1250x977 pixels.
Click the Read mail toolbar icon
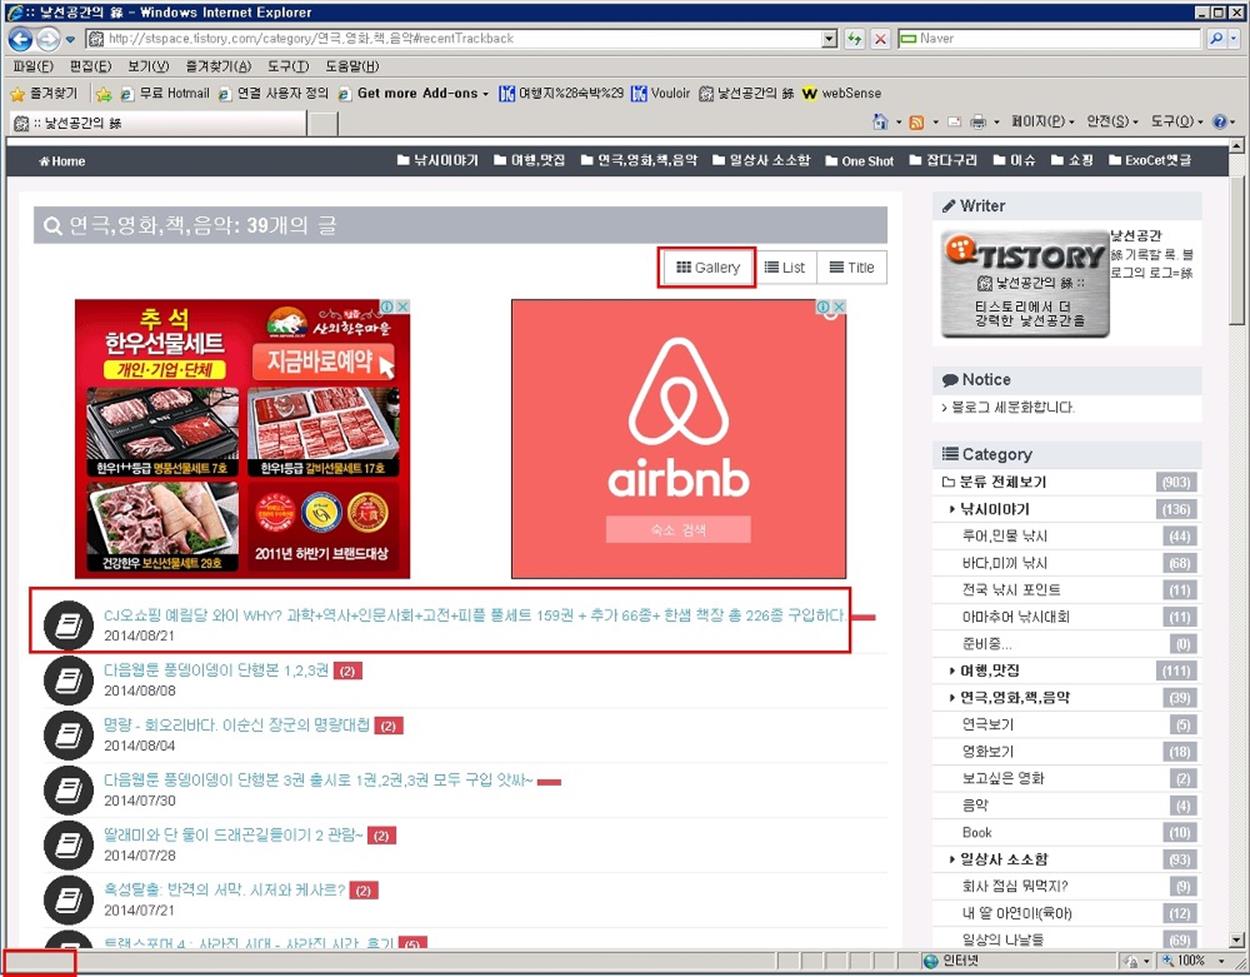(x=953, y=122)
